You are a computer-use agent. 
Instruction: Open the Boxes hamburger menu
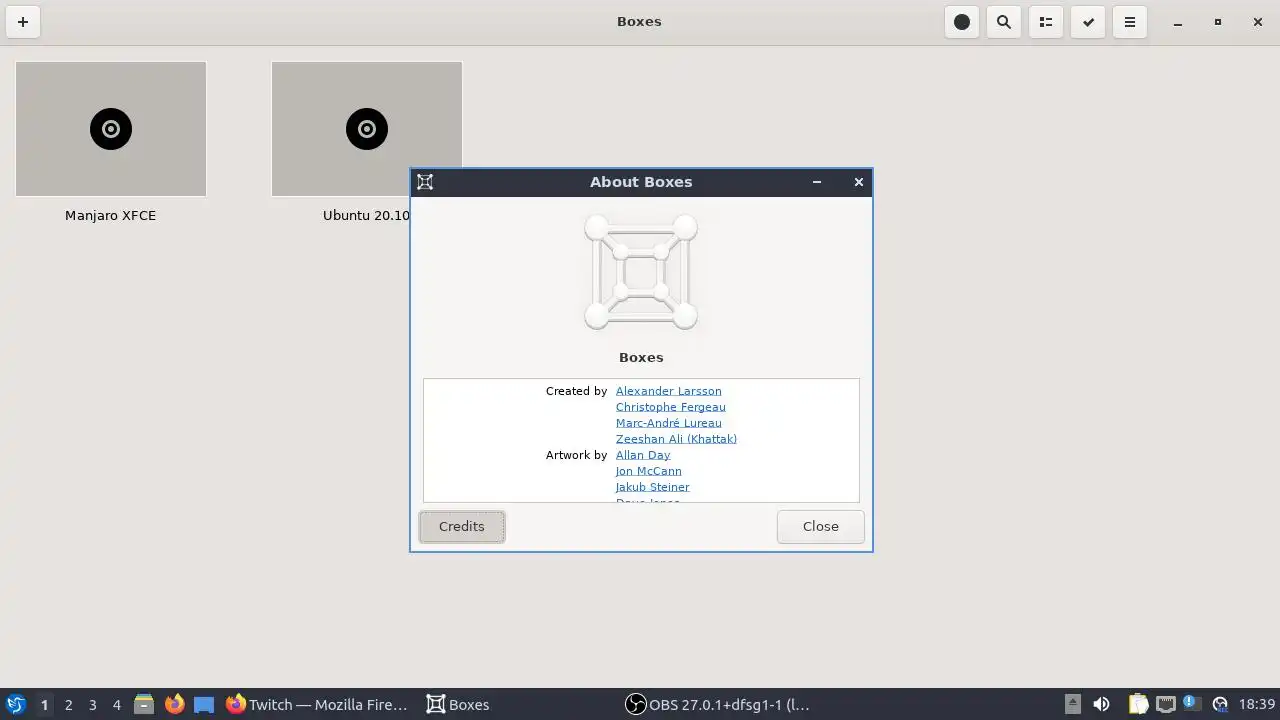pos(1130,22)
